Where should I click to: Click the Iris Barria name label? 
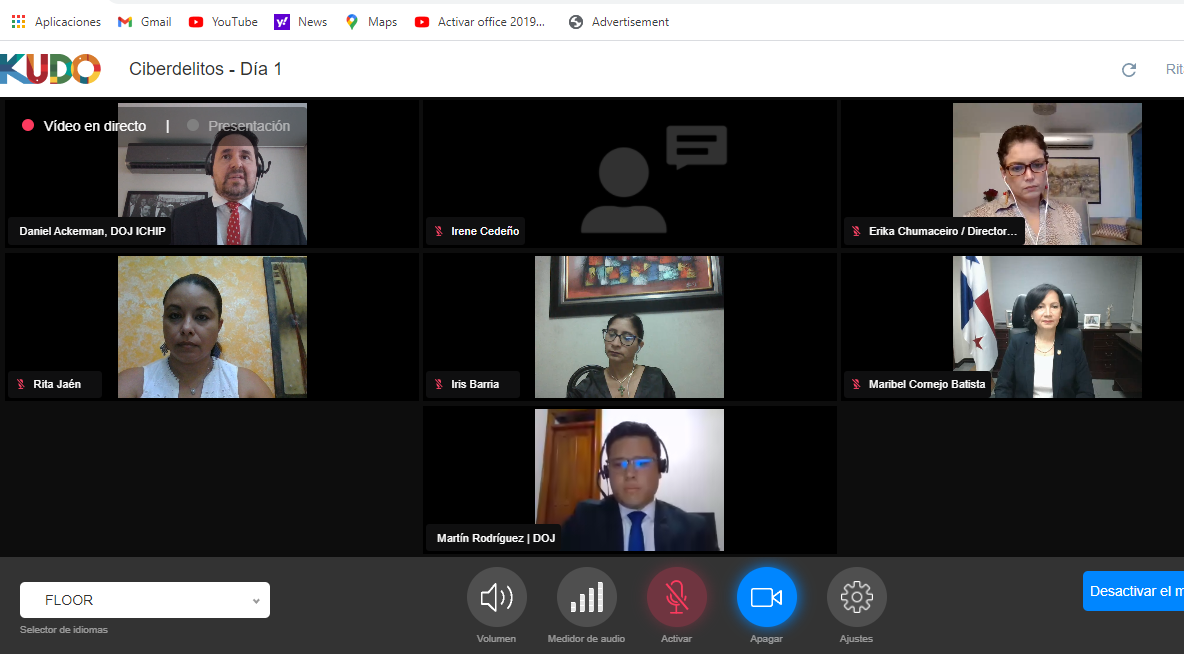(475, 384)
